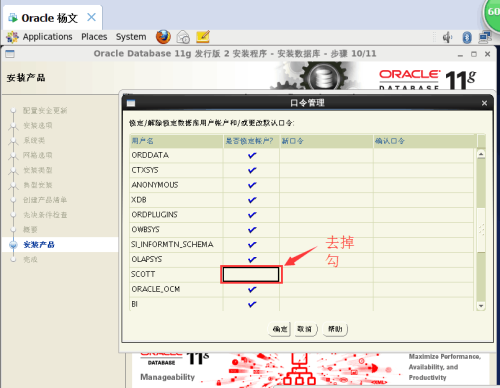500x388 pixels.
Task: Select the ORDPLUGINS username cell
Action: [x=176, y=215]
